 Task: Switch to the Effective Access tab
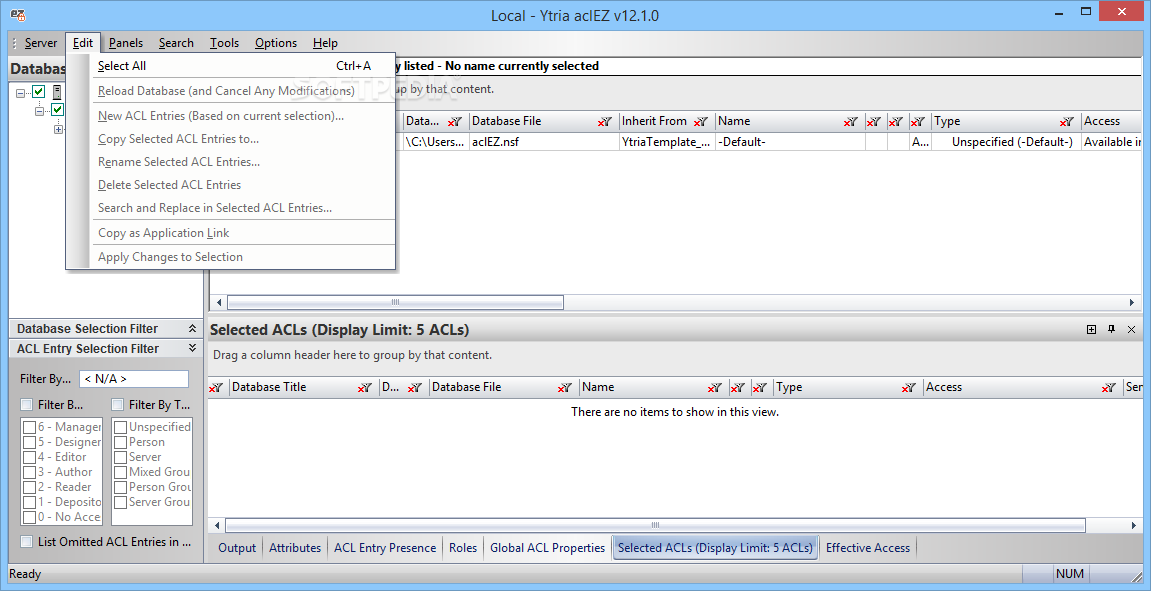[x=868, y=548]
